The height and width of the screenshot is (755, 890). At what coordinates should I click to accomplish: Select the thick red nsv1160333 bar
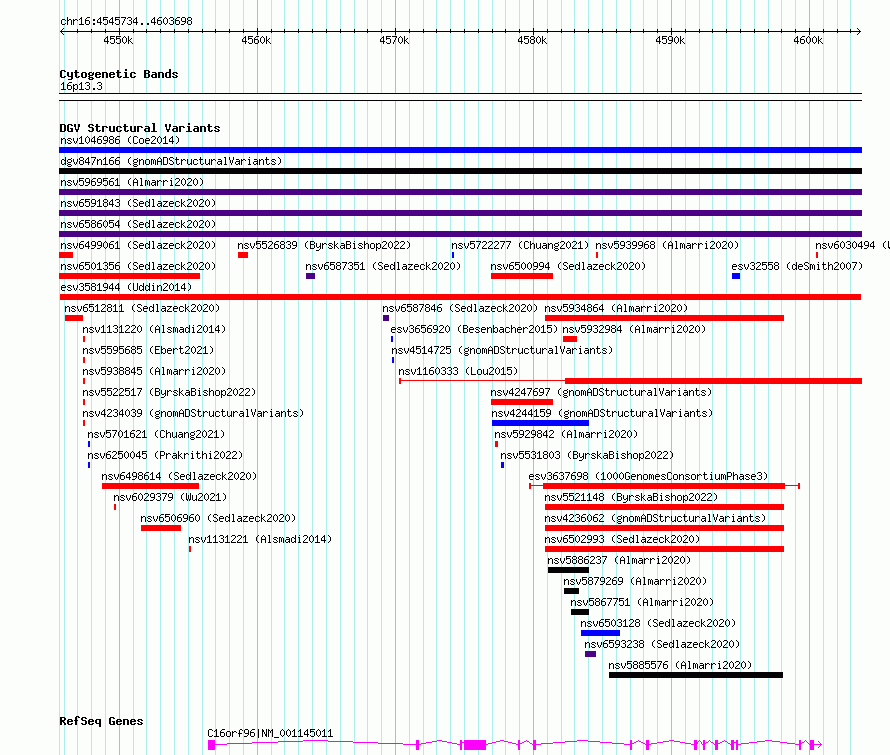713,381
